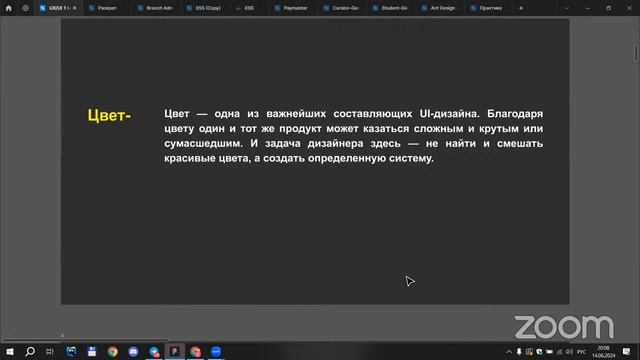The width and height of the screenshot is (640, 360).
Task: Add a new tab with plus
Action: [521, 8]
